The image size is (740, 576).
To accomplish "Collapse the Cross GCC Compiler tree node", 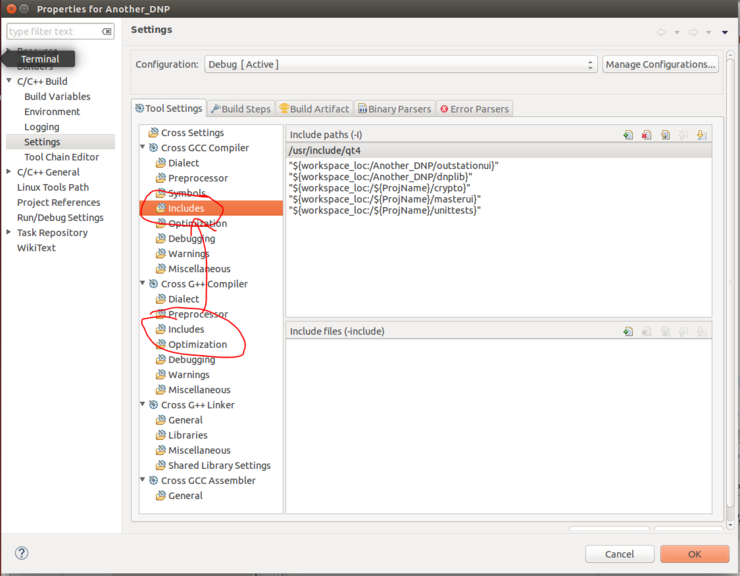I will [143, 148].
